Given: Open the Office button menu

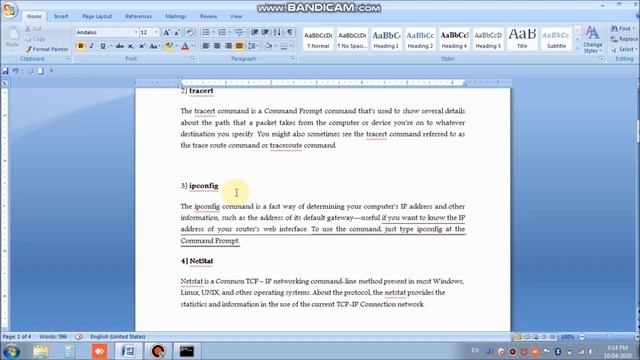Looking at the screenshot, I should (x=9, y=10).
